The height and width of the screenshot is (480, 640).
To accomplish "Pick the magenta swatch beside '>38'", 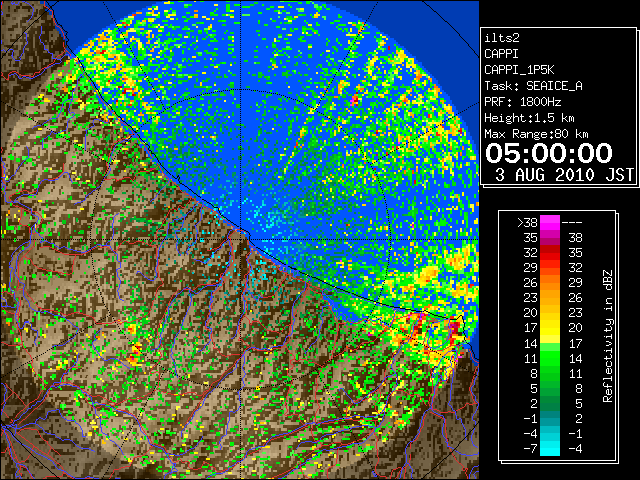I will click(550, 223).
